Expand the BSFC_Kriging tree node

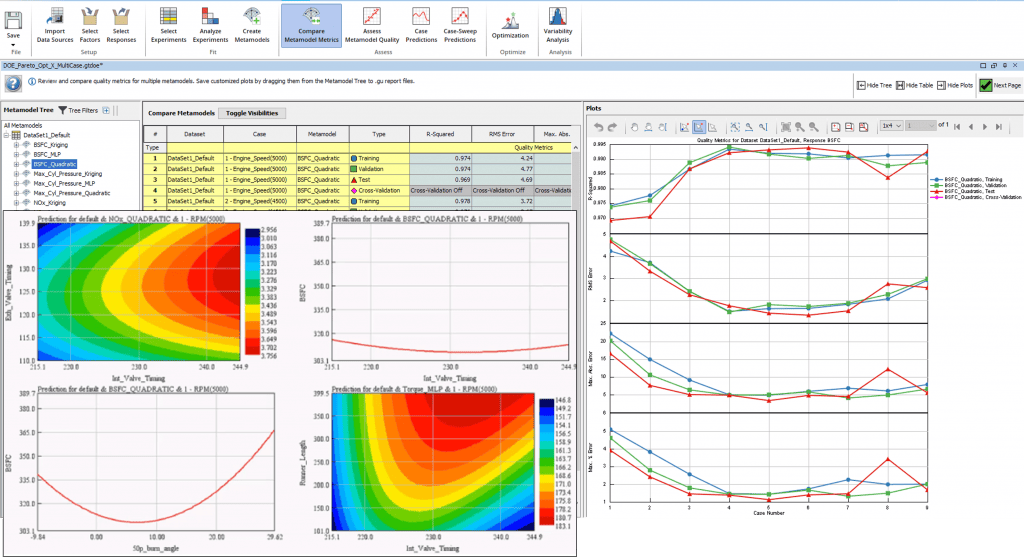click(16, 145)
